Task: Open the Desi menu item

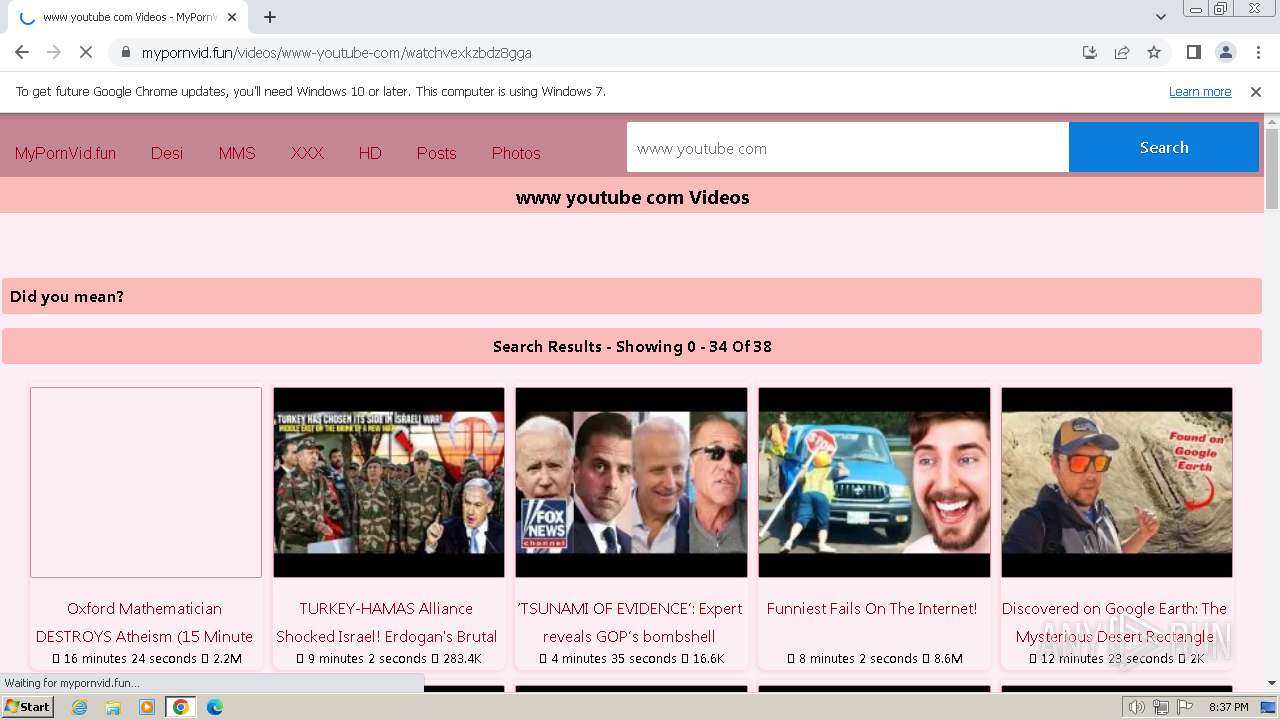Action: pos(167,153)
